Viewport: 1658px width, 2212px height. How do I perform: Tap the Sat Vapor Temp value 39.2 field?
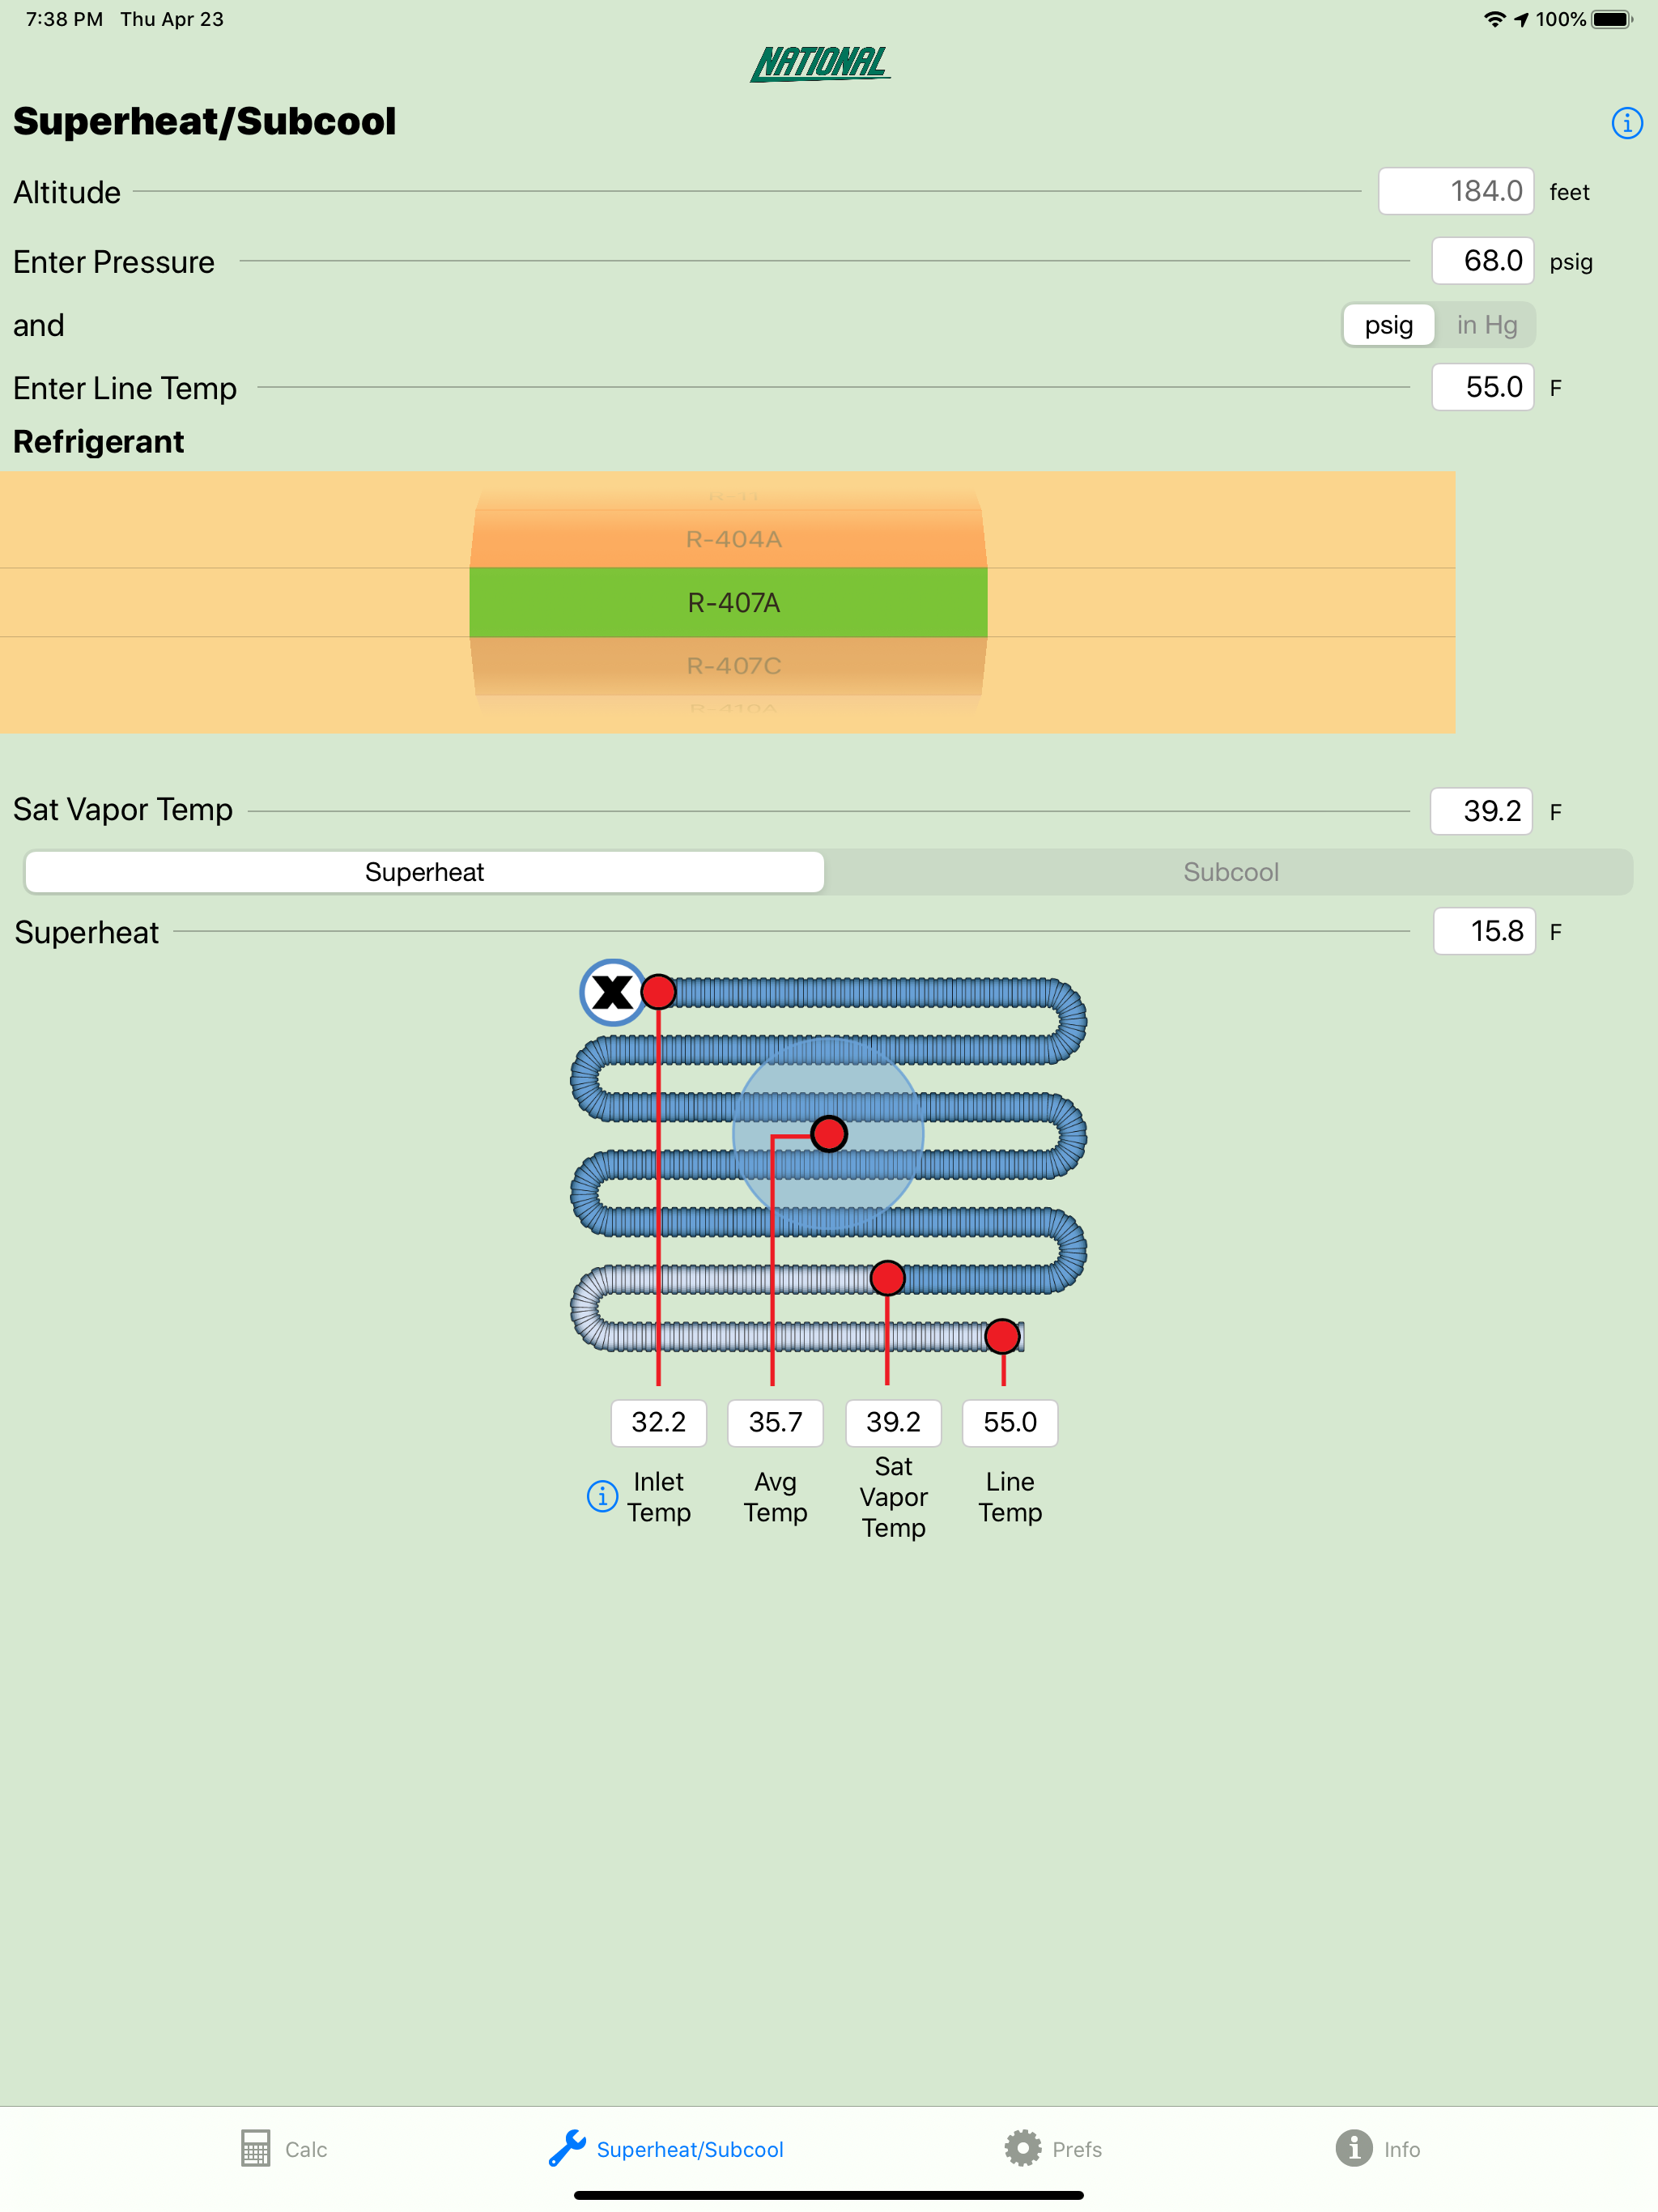pyautogui.click(x=1481, y=811)
